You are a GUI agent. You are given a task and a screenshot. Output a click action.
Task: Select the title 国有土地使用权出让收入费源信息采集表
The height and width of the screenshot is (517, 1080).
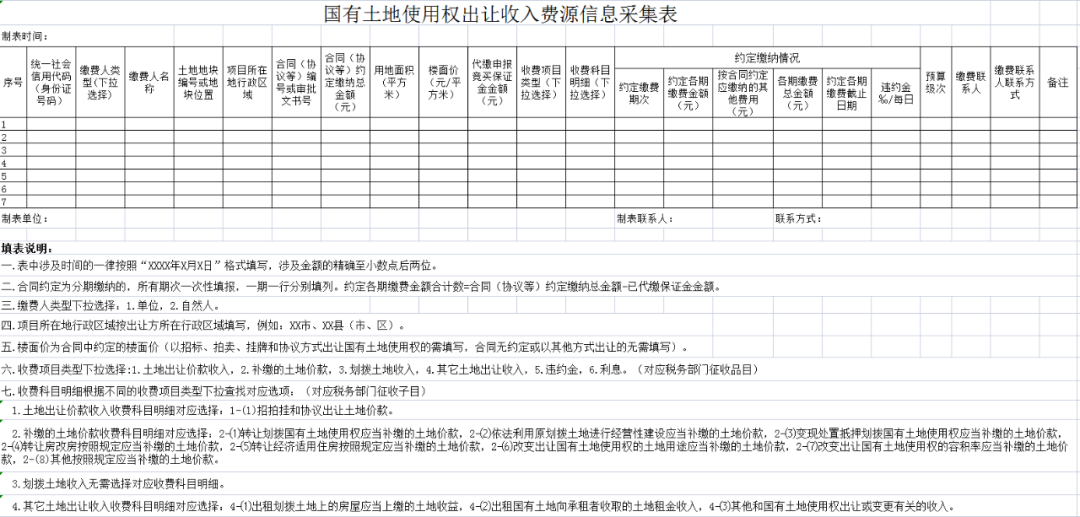tap(500, 14)
